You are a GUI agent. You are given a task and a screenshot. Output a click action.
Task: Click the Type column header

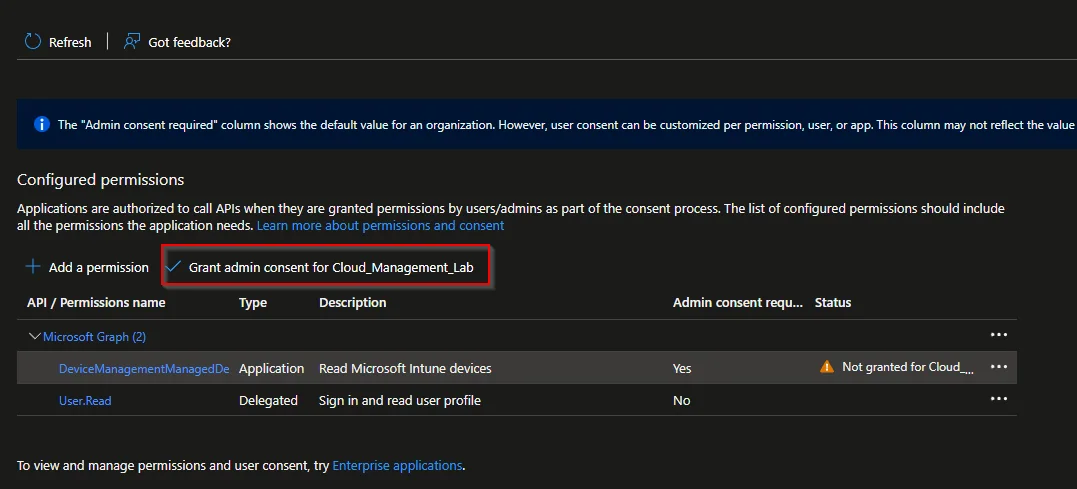coord(253,302)
